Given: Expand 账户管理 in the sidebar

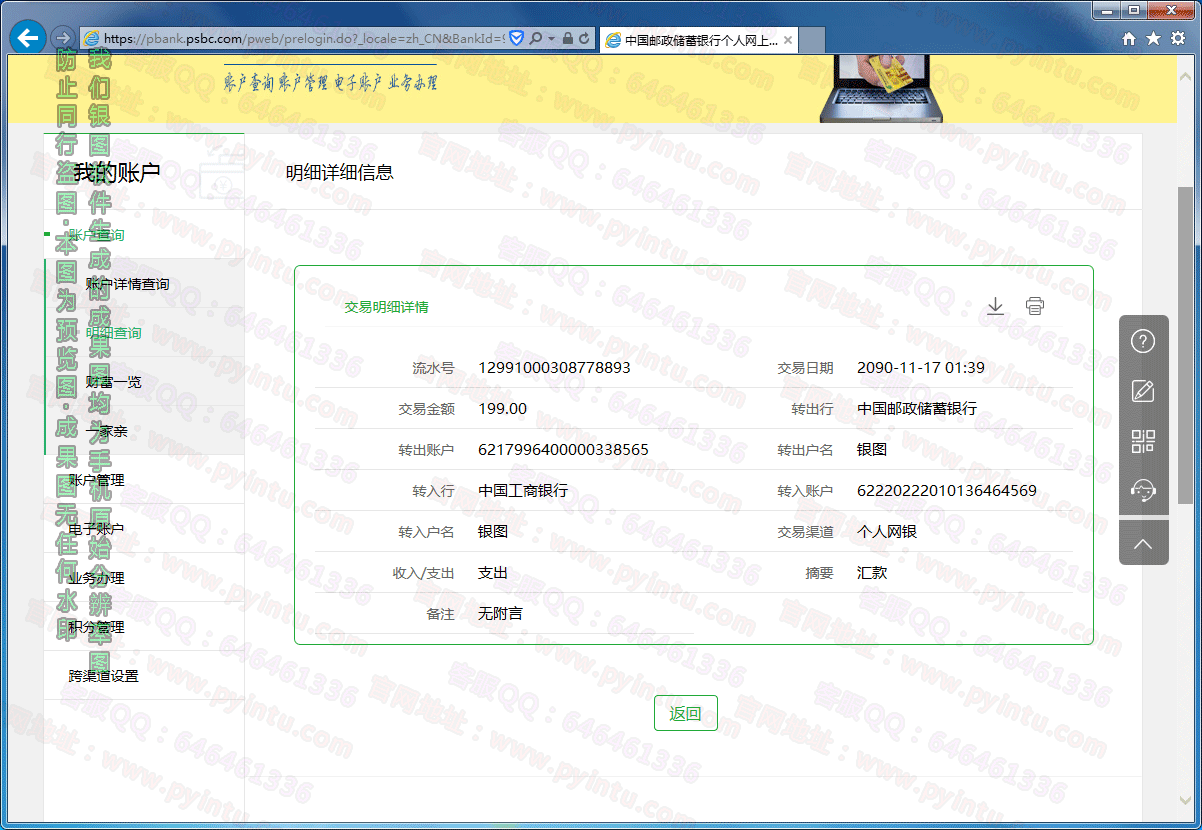Looking at the screenshot, I should point(96,480).
